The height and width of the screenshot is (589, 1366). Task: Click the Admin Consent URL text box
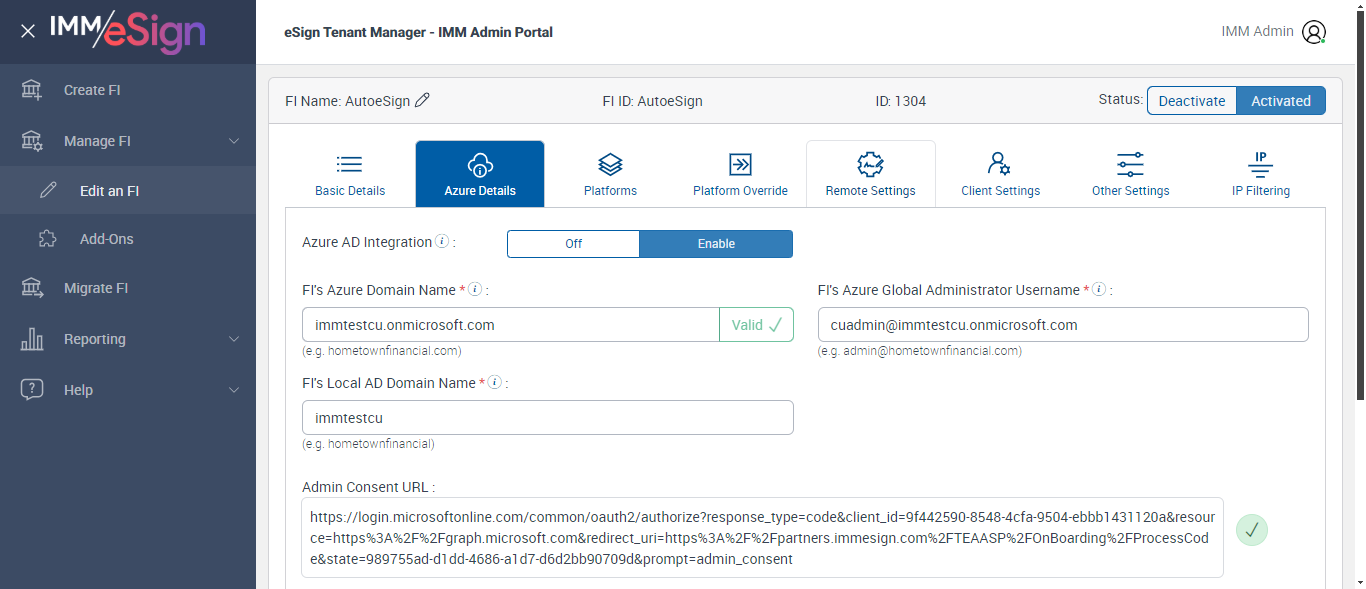pos(763,538)
